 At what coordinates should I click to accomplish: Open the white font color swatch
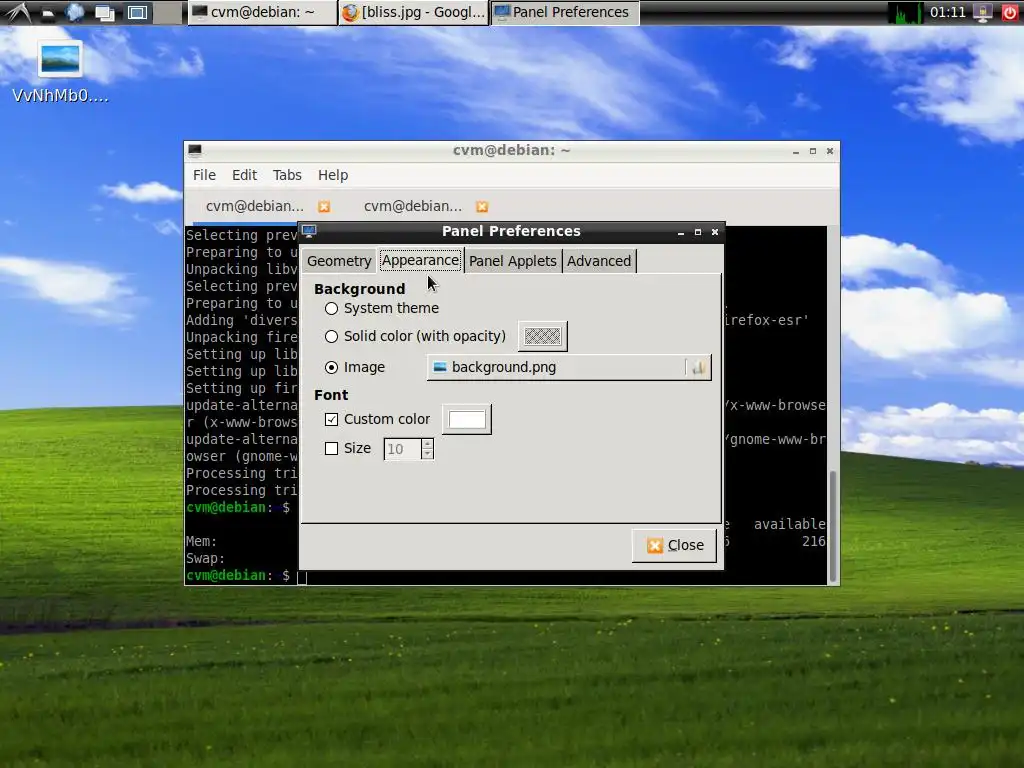[467, 419]
